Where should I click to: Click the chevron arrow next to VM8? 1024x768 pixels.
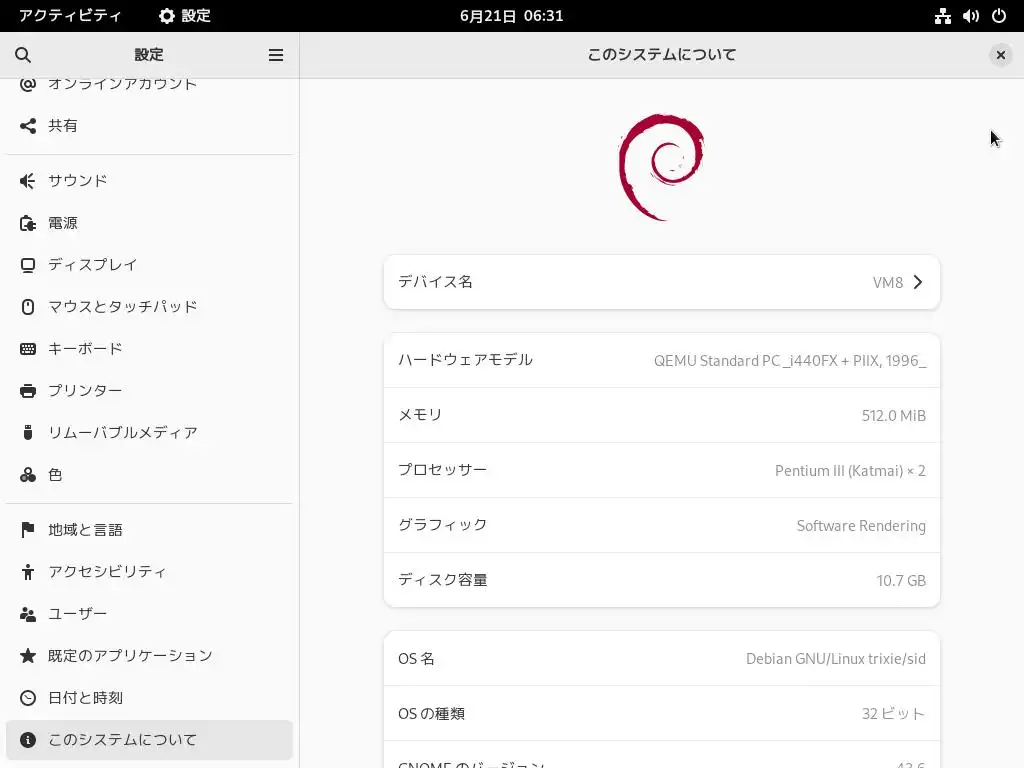tap(918, 282)
